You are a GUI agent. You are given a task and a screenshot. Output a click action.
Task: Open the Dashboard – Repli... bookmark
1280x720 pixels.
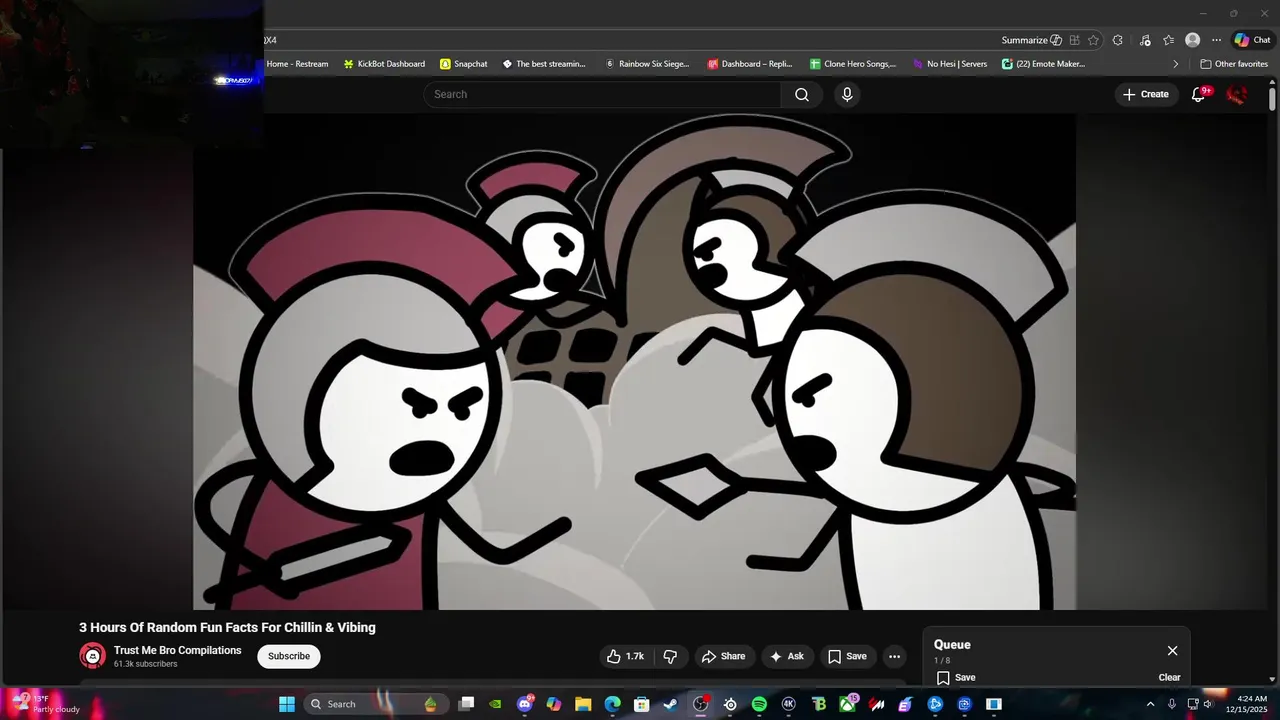pyautogui.click(x=750, y=64)
